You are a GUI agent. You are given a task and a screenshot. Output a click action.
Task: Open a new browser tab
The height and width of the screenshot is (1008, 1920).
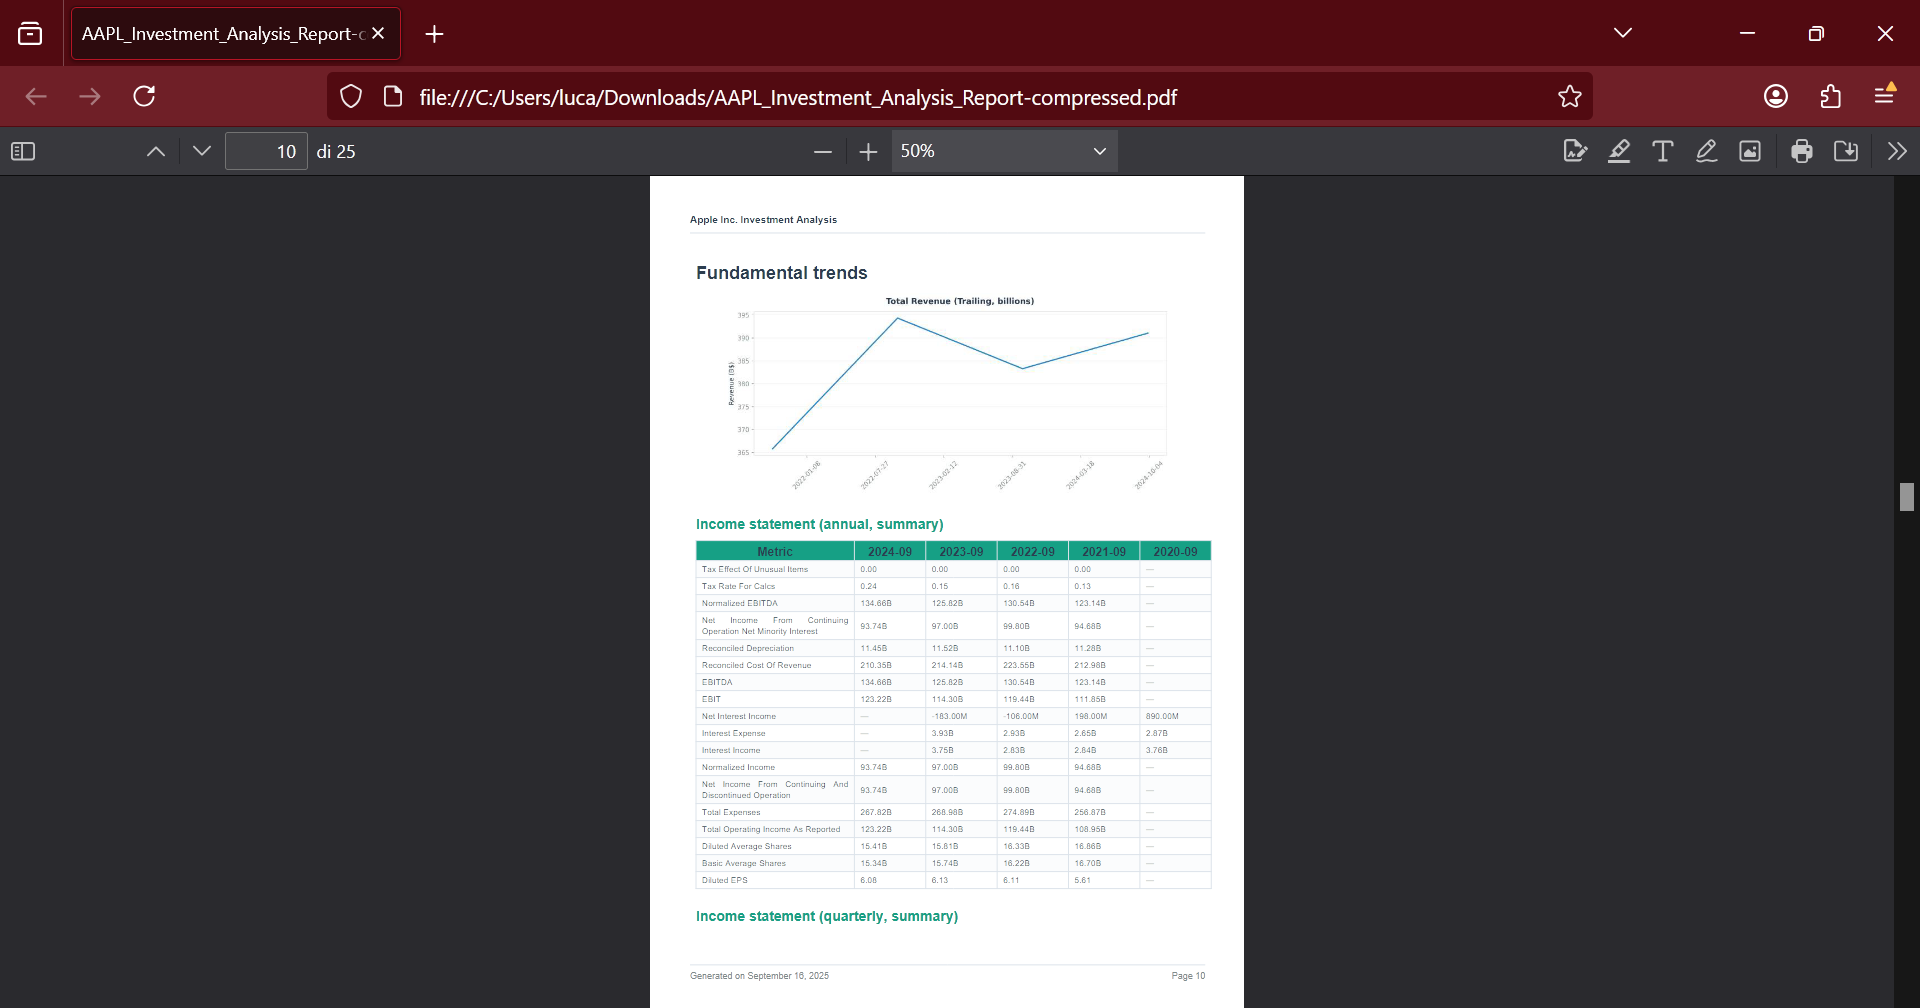click(434, 34)
